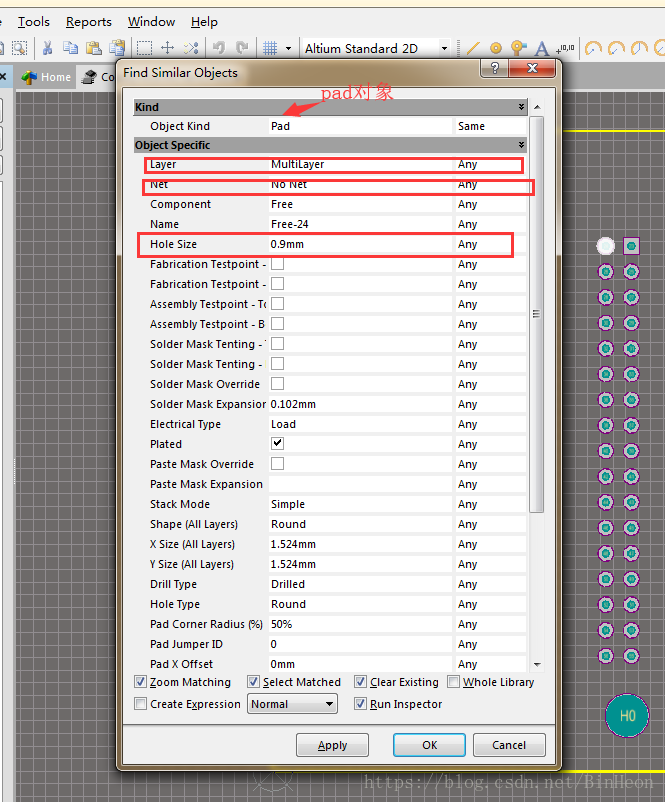The width and height of the screenshot is (665, 802).
Task: Toggle the Plated checkbox
Action: click(x=277, y=444)
